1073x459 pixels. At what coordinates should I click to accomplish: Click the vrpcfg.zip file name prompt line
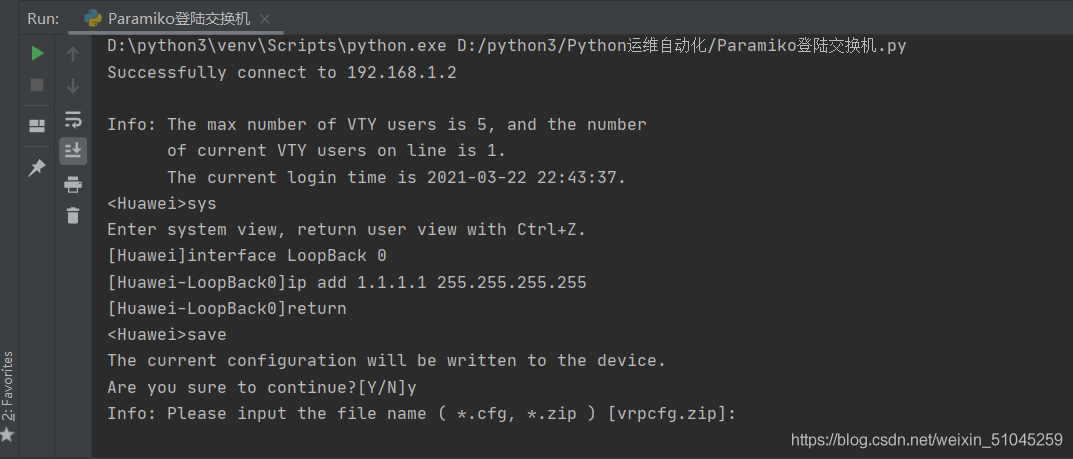point(421,413)
